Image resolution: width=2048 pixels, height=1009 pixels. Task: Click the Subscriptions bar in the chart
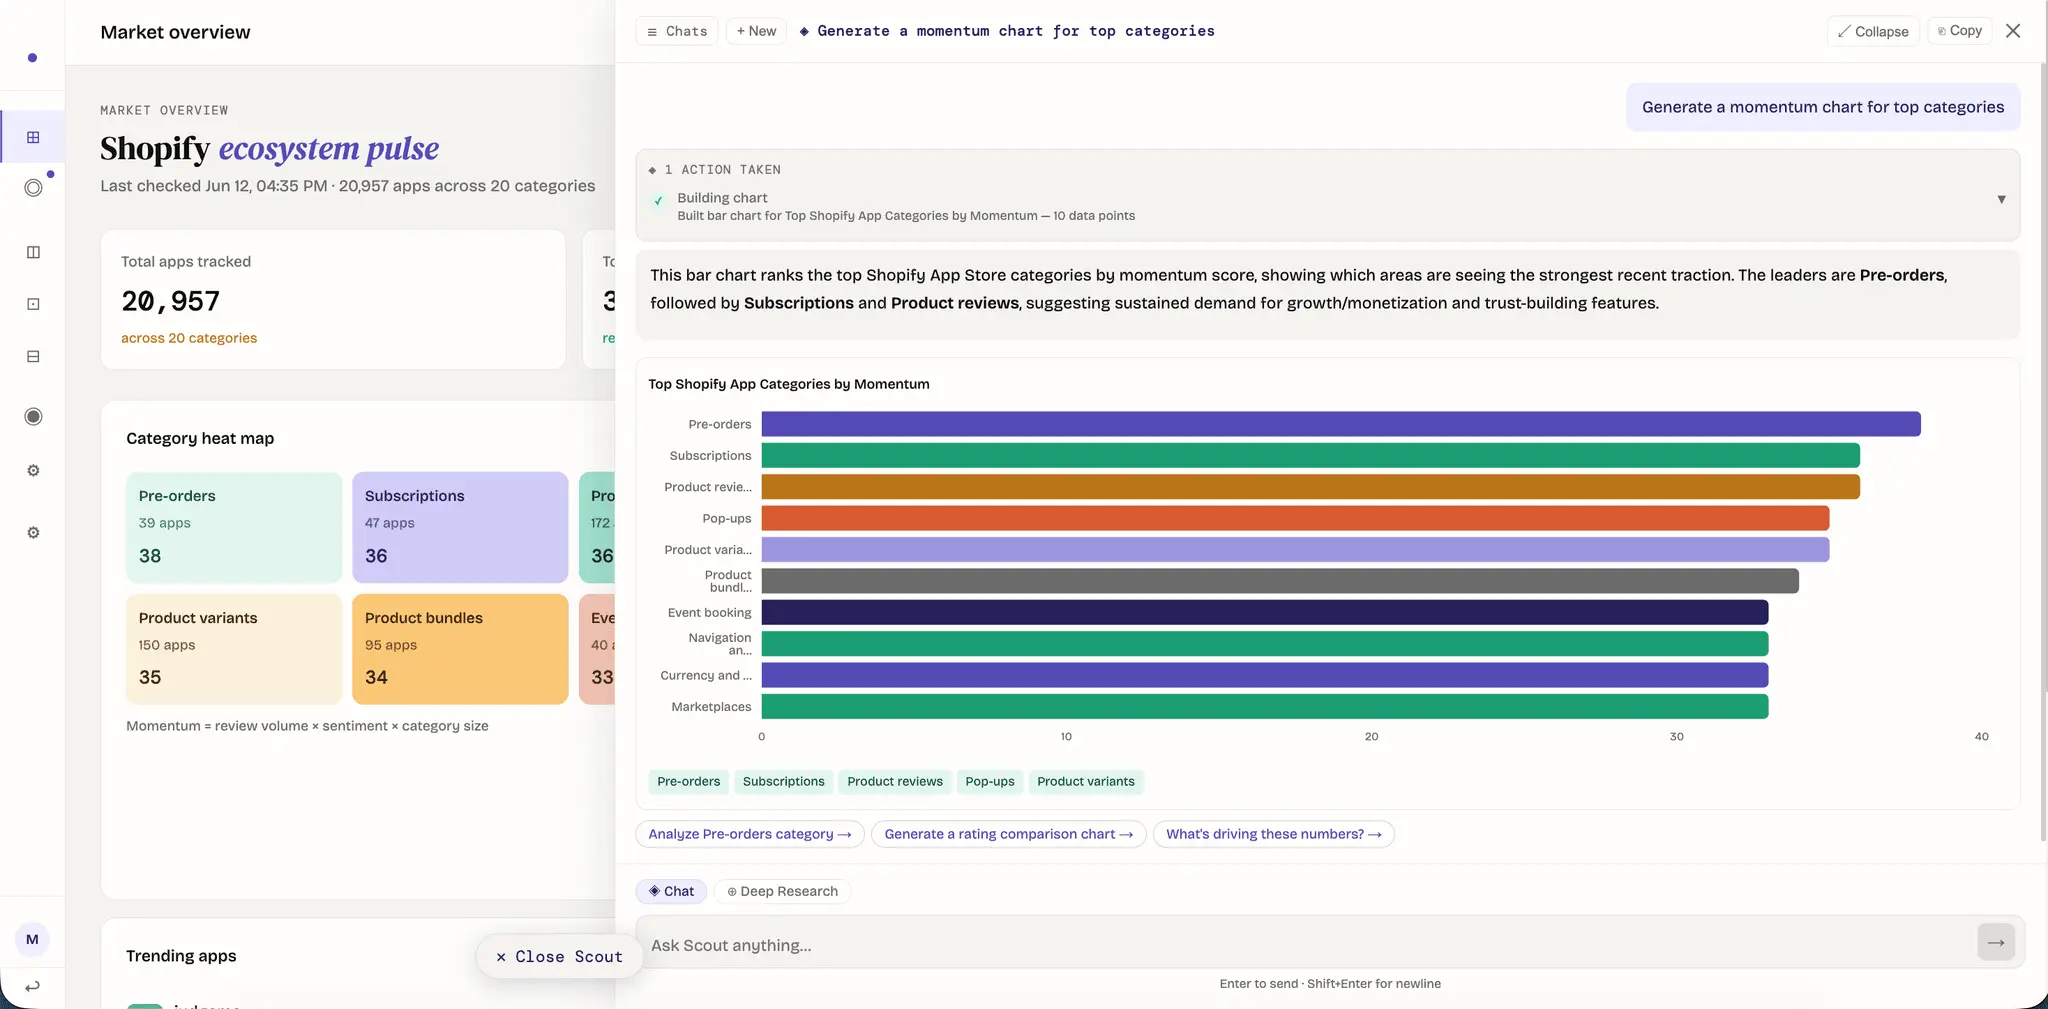pyautogui.click(x=1310, y=456)
